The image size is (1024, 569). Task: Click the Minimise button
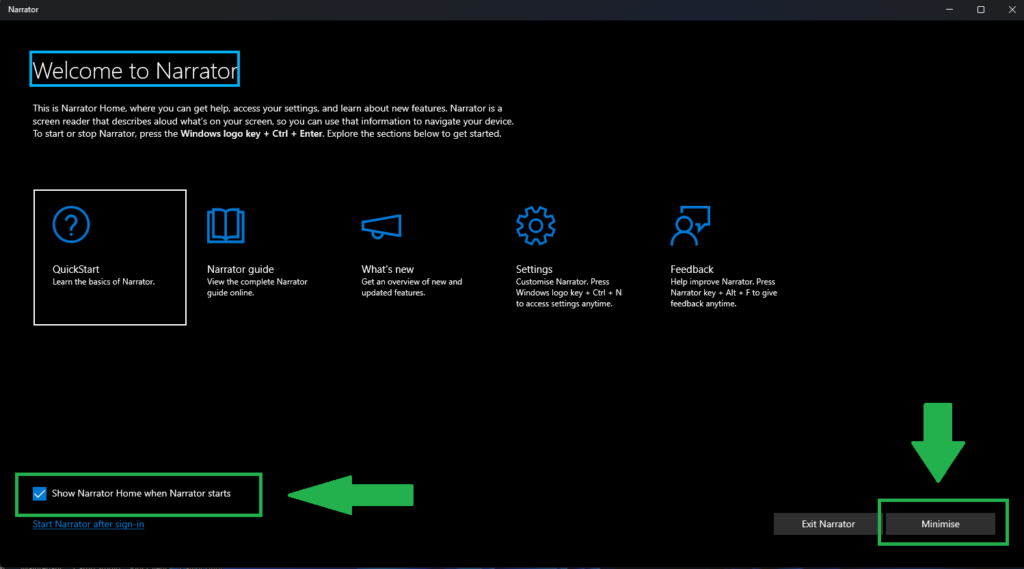[940, 524]
